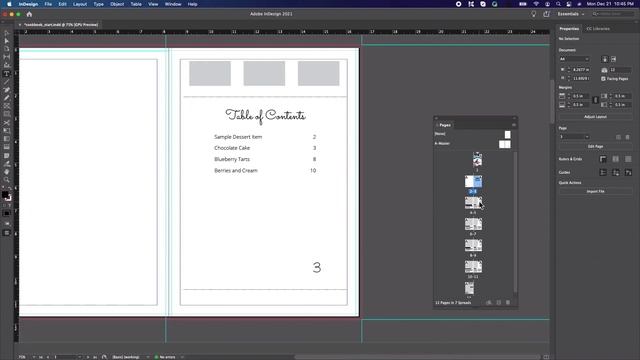Open the A4 page size dropdown
Screen dimensions: 640x360
click(574, 59)
